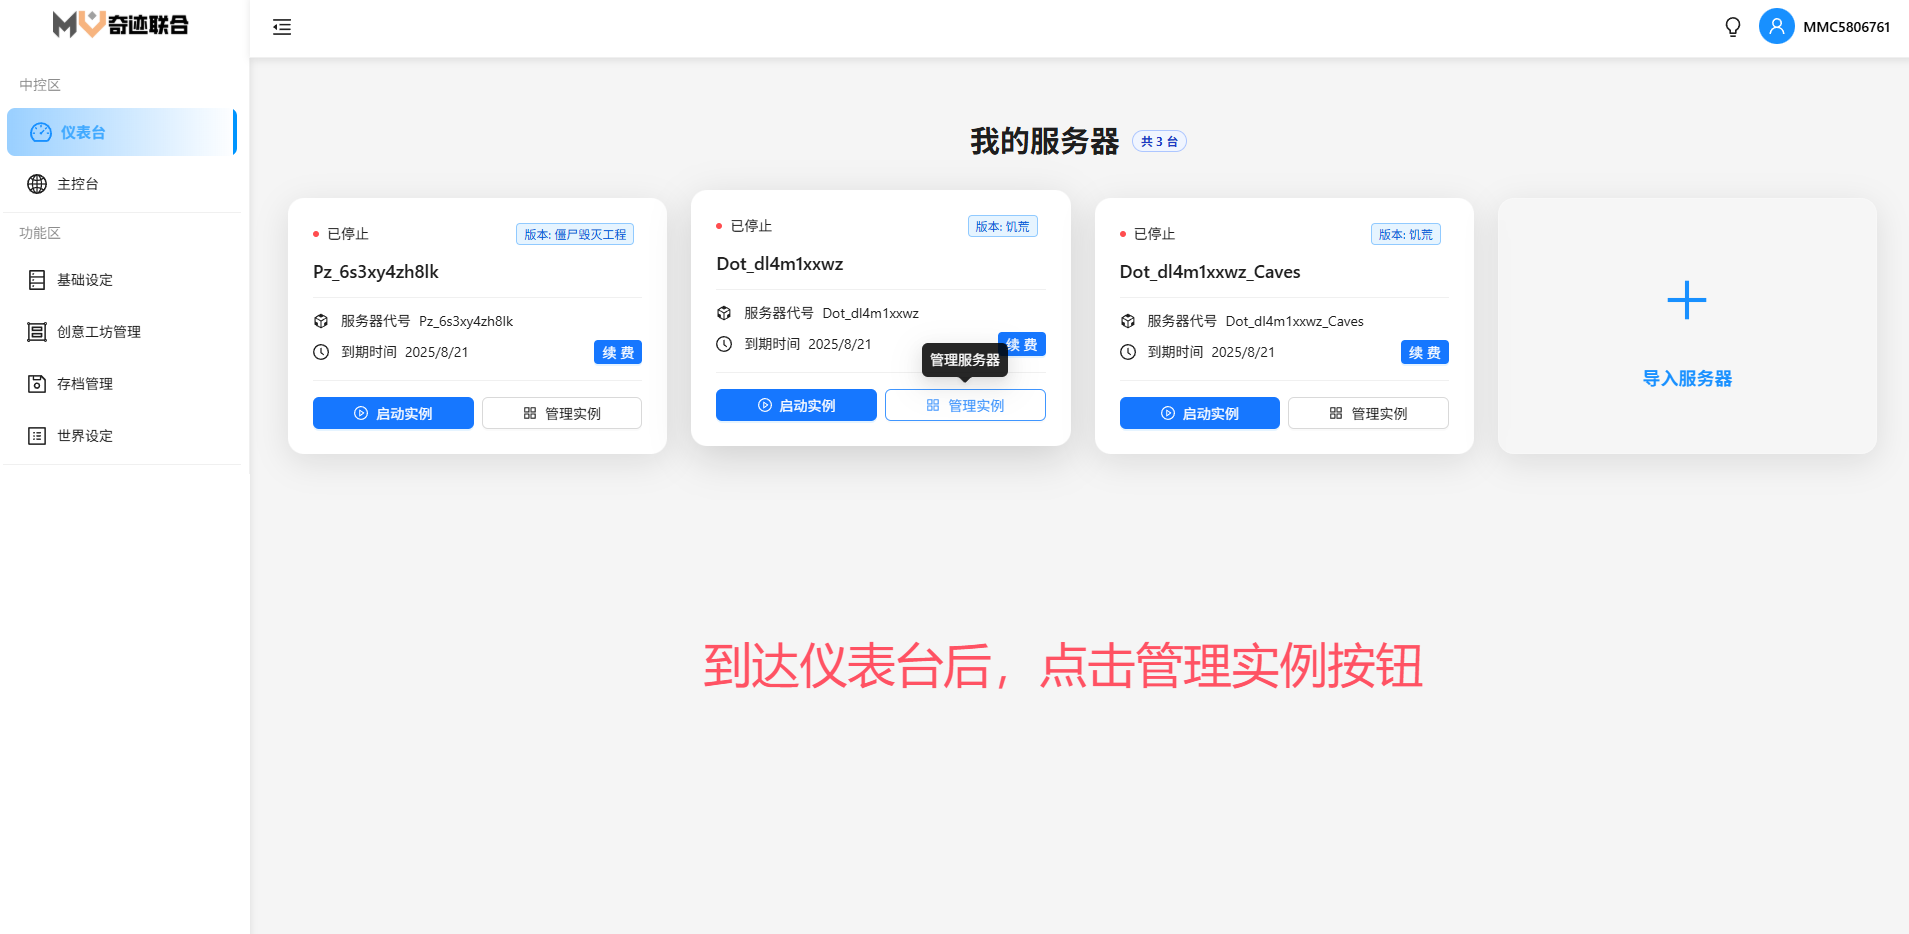1909x934 pixels.
Task: Click the globe icon next to 主控台
Action: [37, 184]
